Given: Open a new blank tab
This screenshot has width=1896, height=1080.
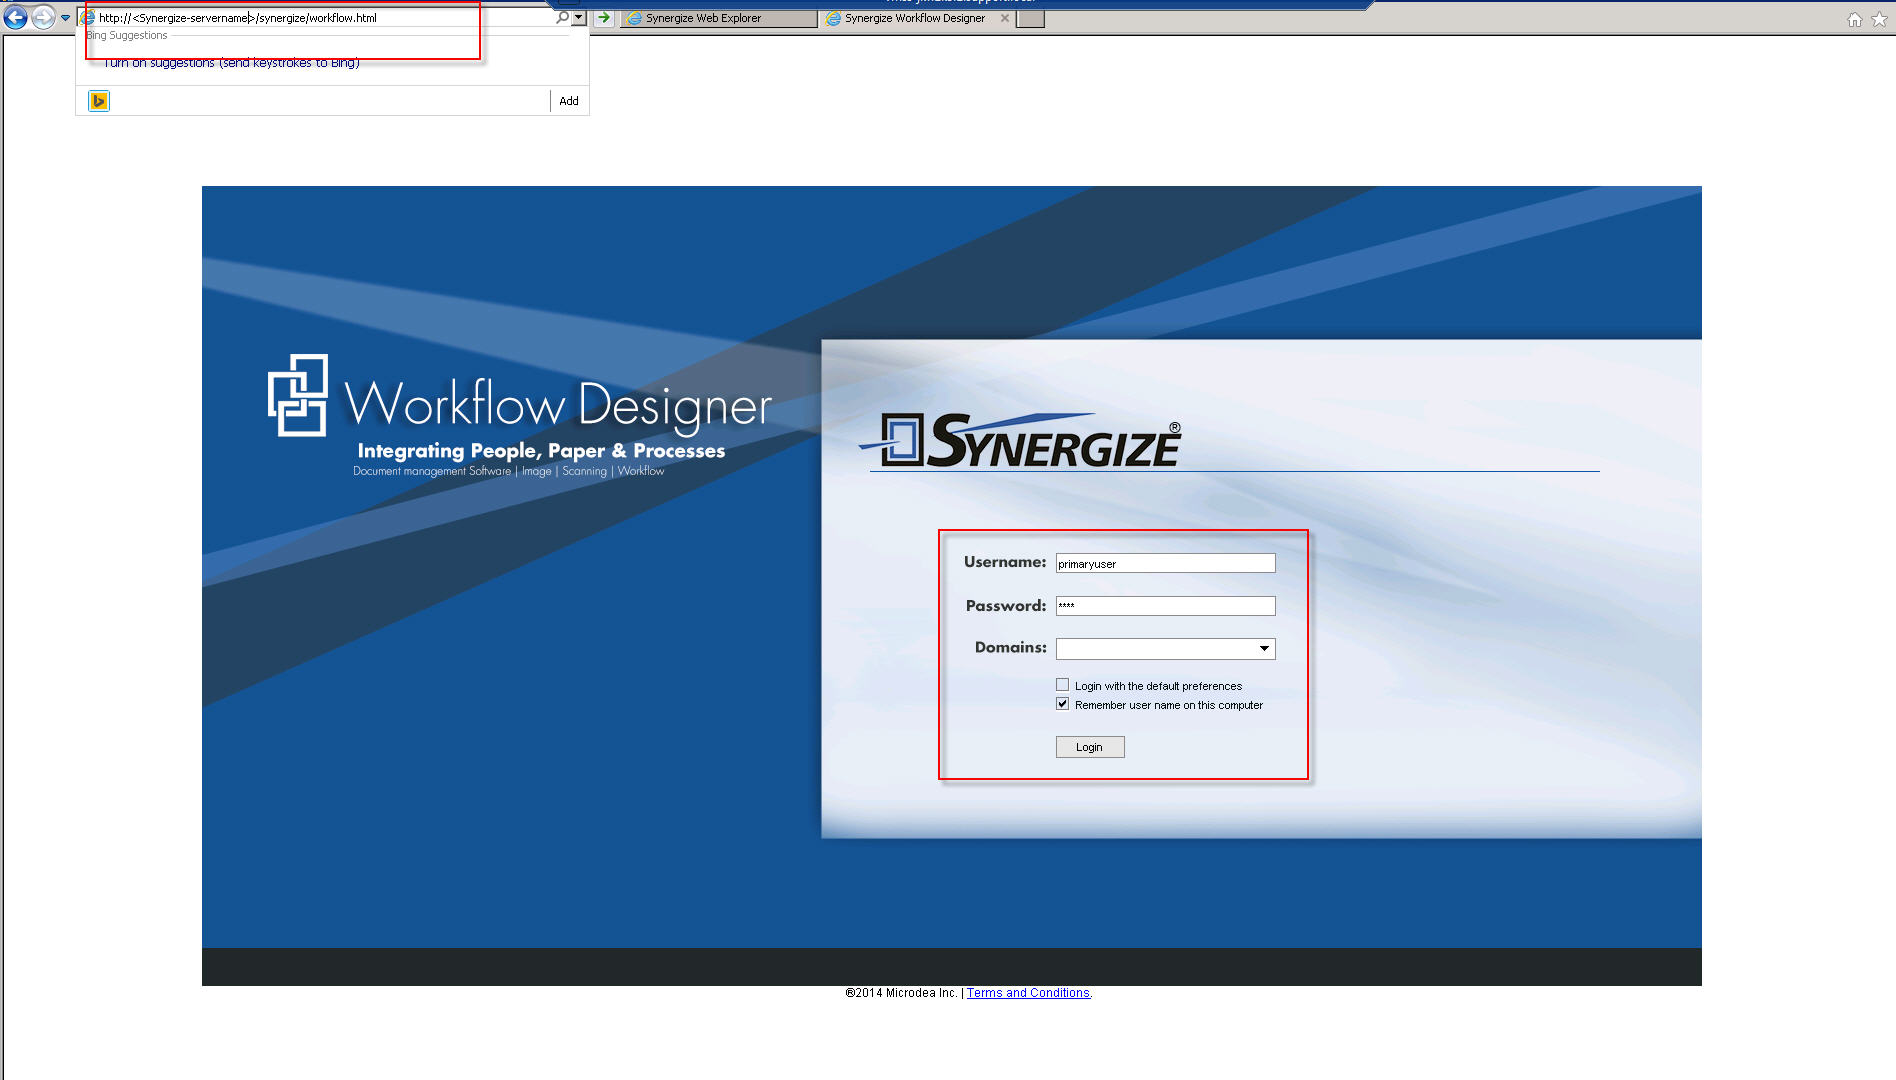Looking at the screenshot, I should tap(1031, 19).
